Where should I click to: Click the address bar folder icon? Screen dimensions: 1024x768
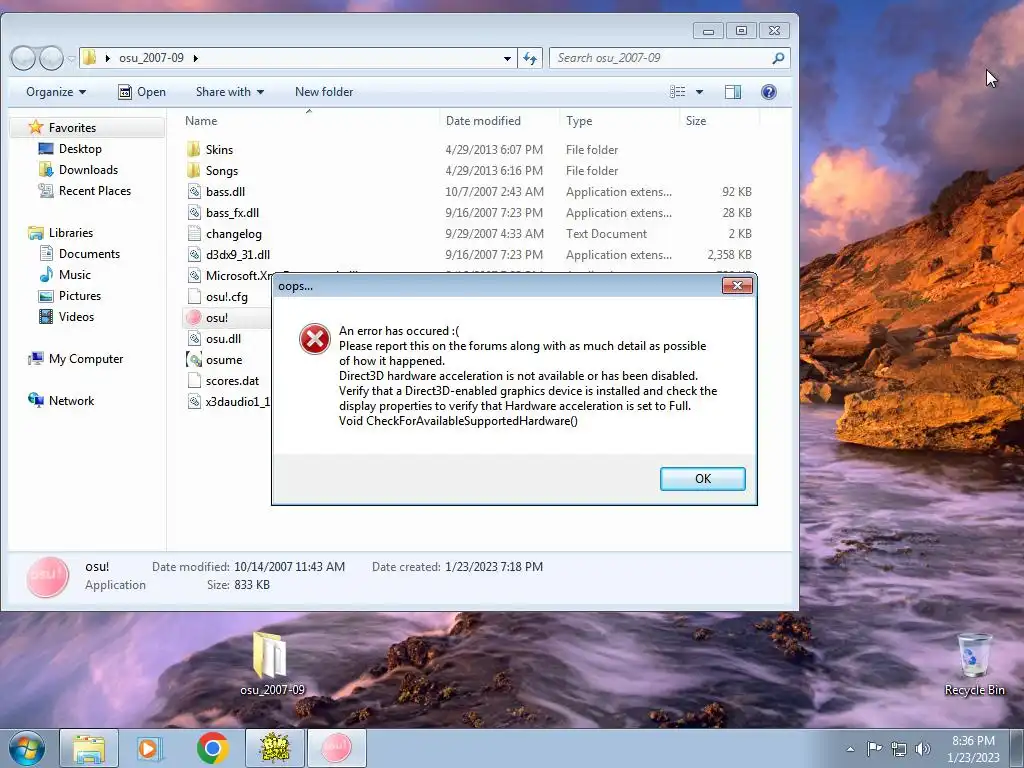(89, 57)
